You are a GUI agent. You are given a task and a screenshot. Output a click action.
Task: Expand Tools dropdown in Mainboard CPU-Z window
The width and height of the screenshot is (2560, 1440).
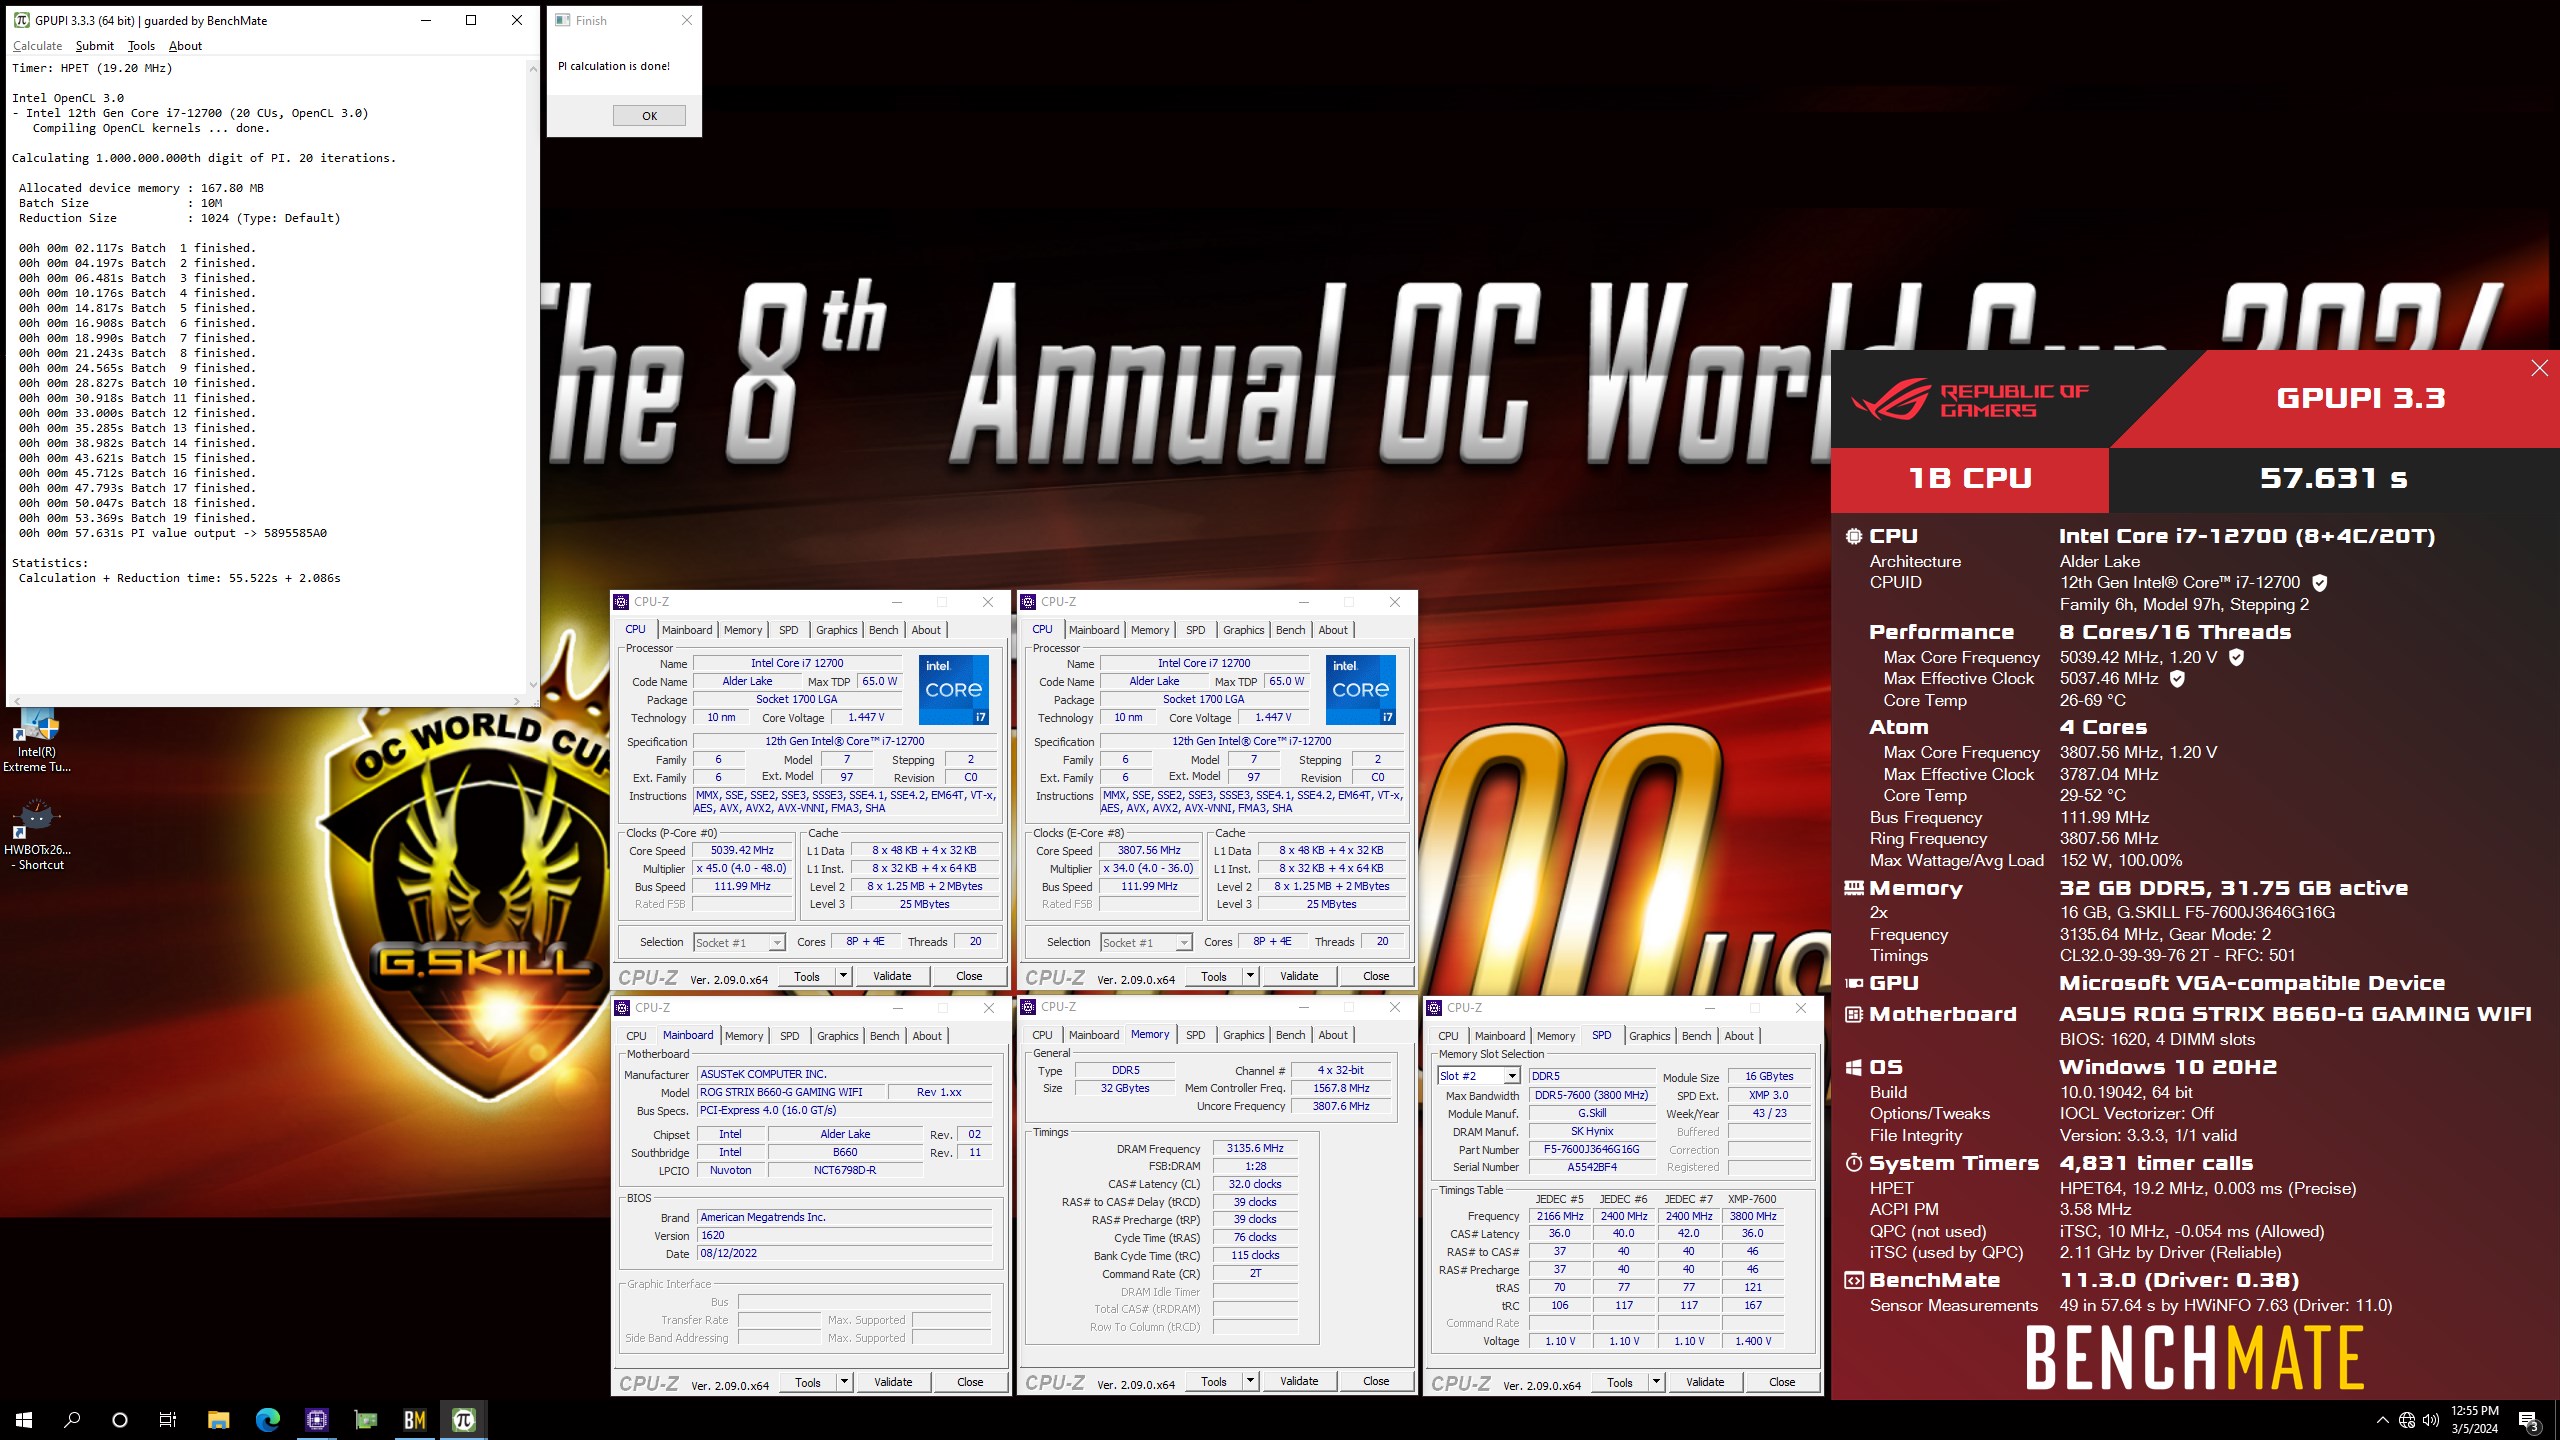tap(844, 1381)
